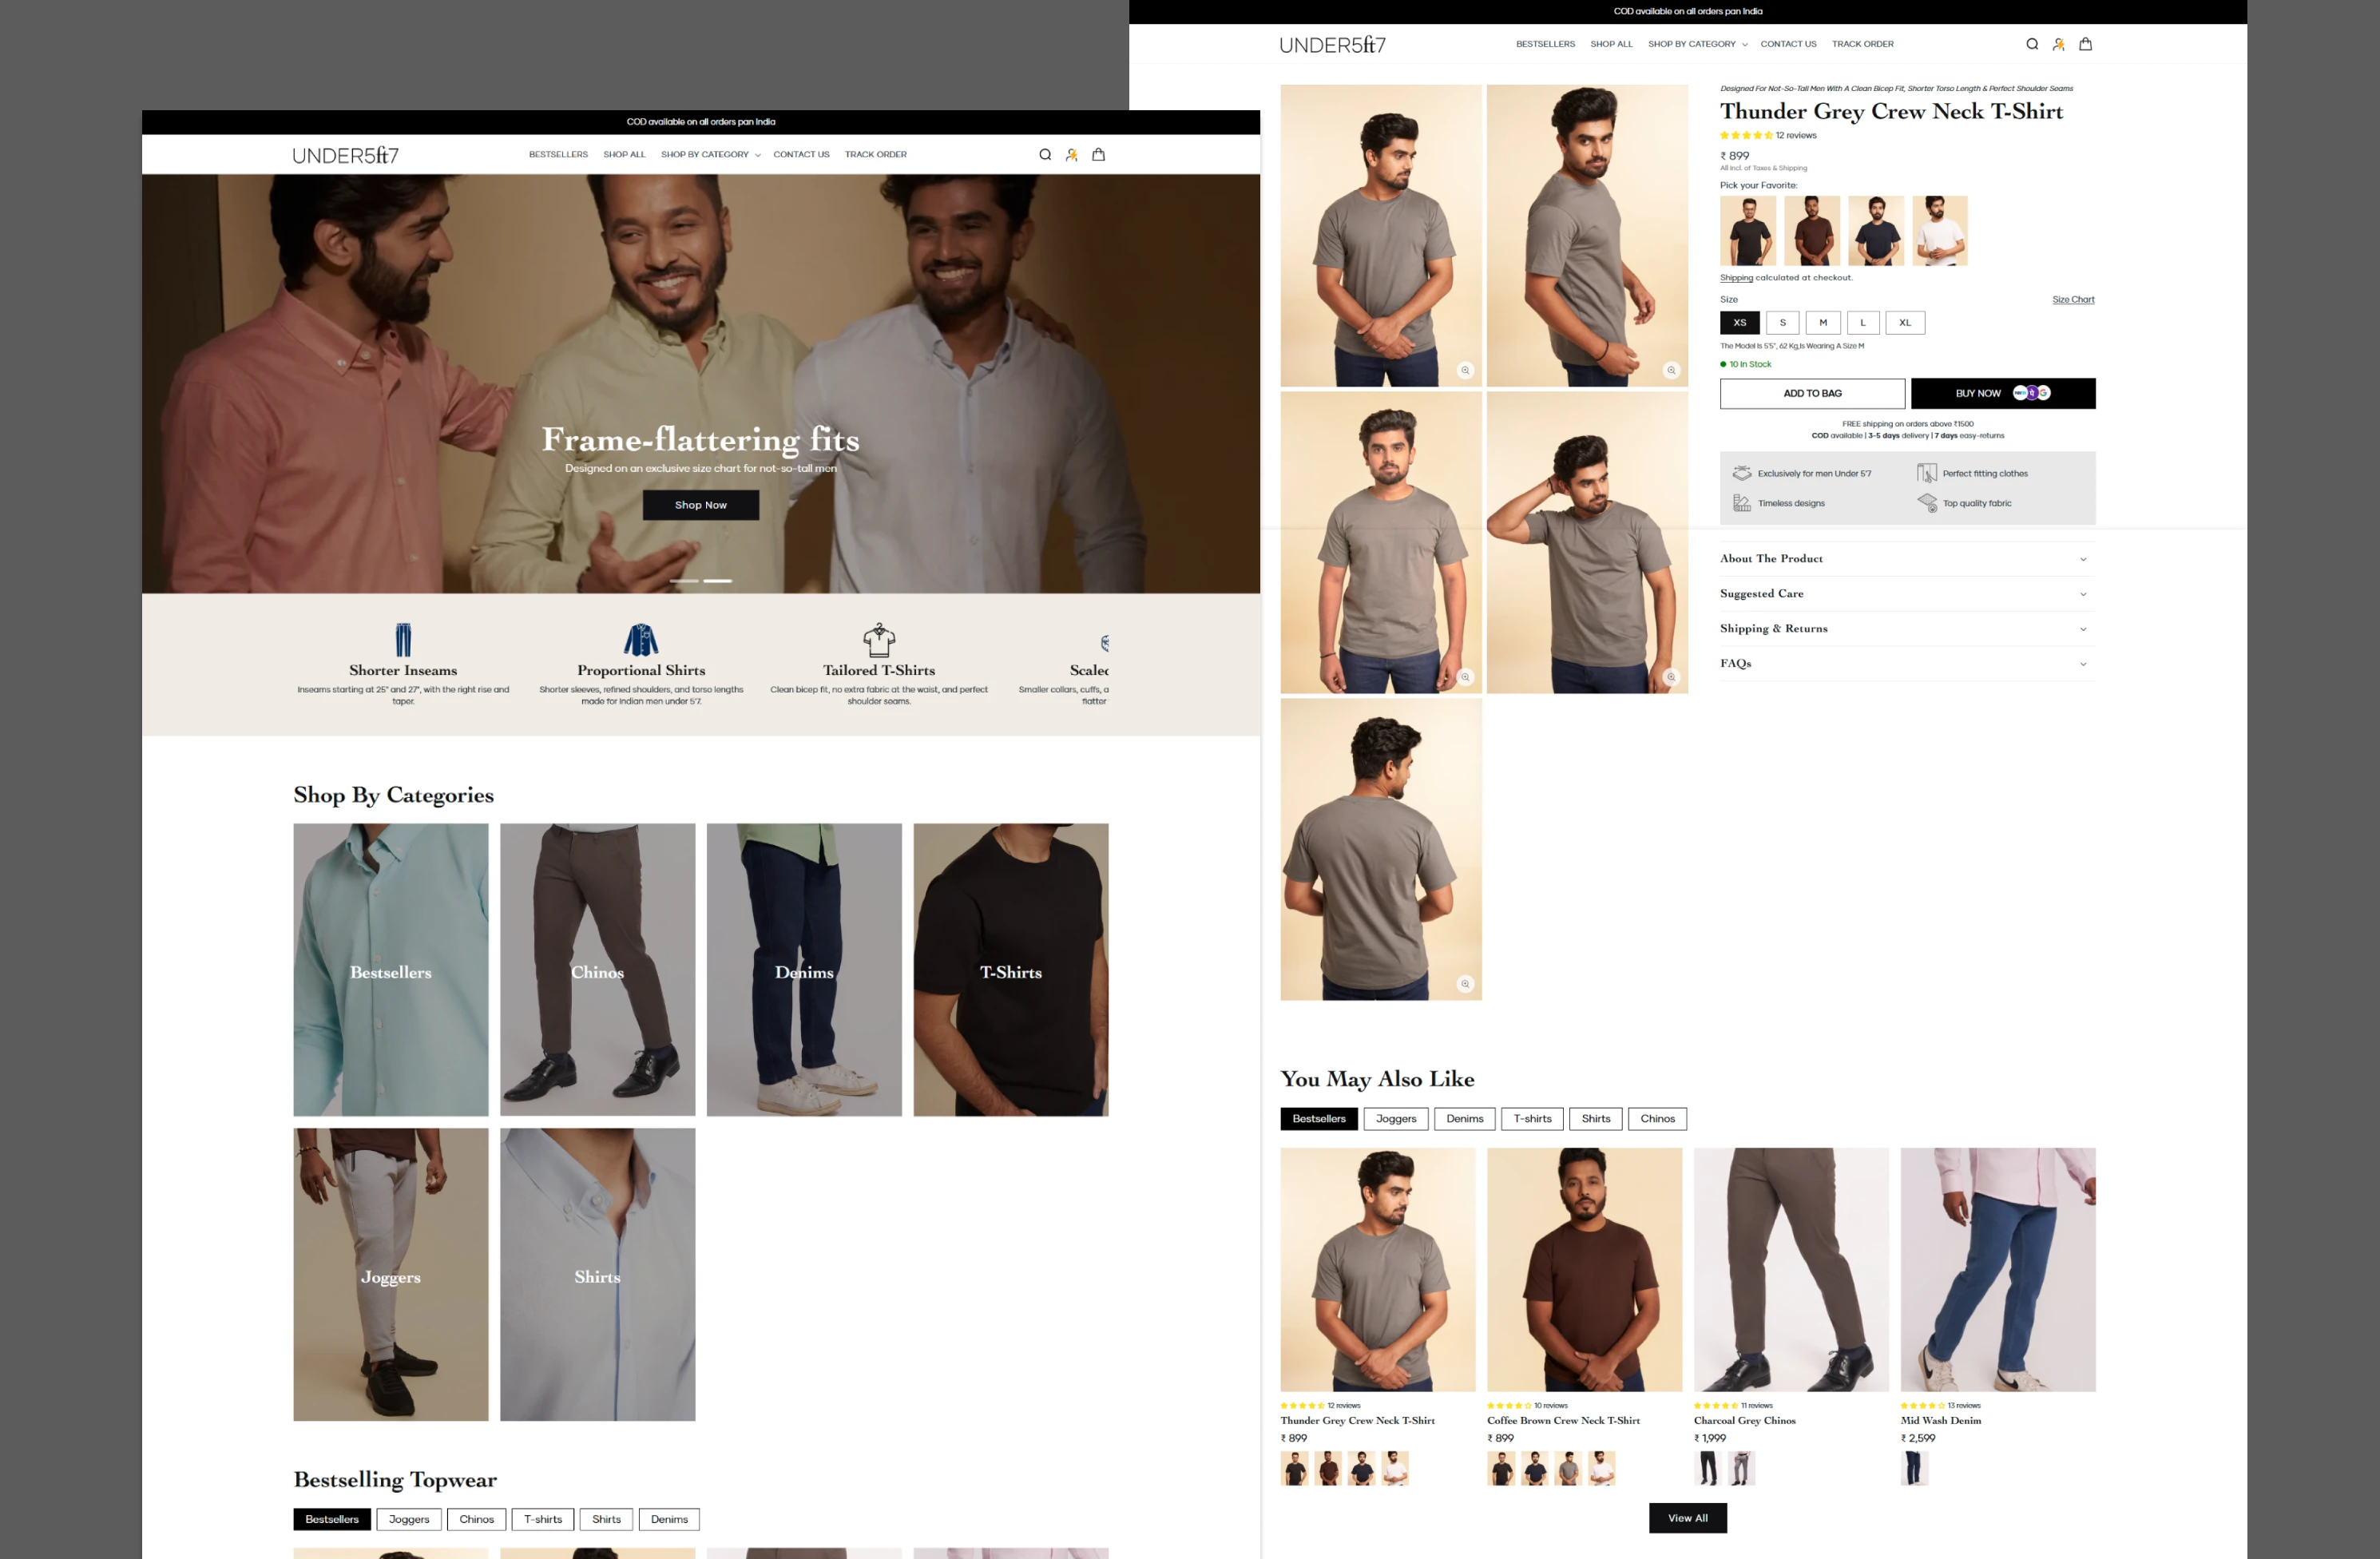The height and width of the screenshot is (1559, 2380).
Task: Select size XL option
Action: point(1904,323)
